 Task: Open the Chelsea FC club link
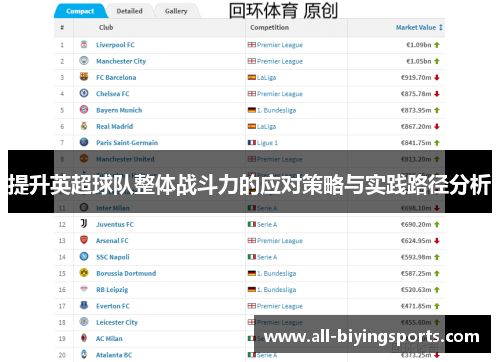(113, 94)
